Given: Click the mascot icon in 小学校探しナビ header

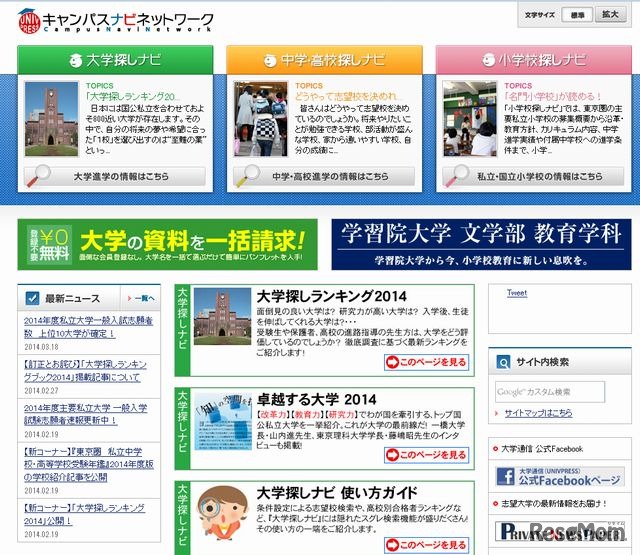Looking at the screenshot, I should tap(489, 60).
